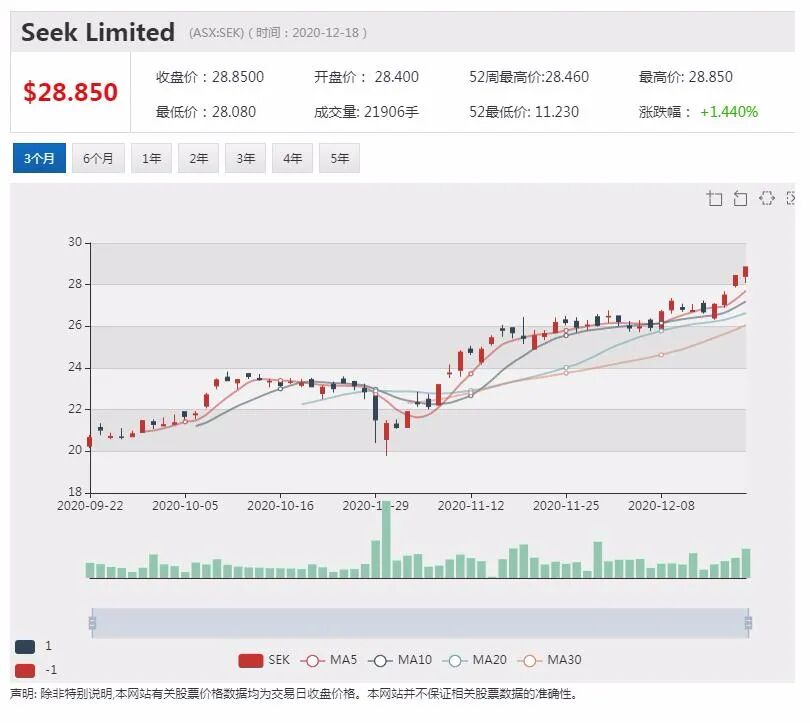The width and height of the screenshot is (810, 723).
Task: Toggle the SEK candlestick legend icon
Action: click(x=251, y=661)
